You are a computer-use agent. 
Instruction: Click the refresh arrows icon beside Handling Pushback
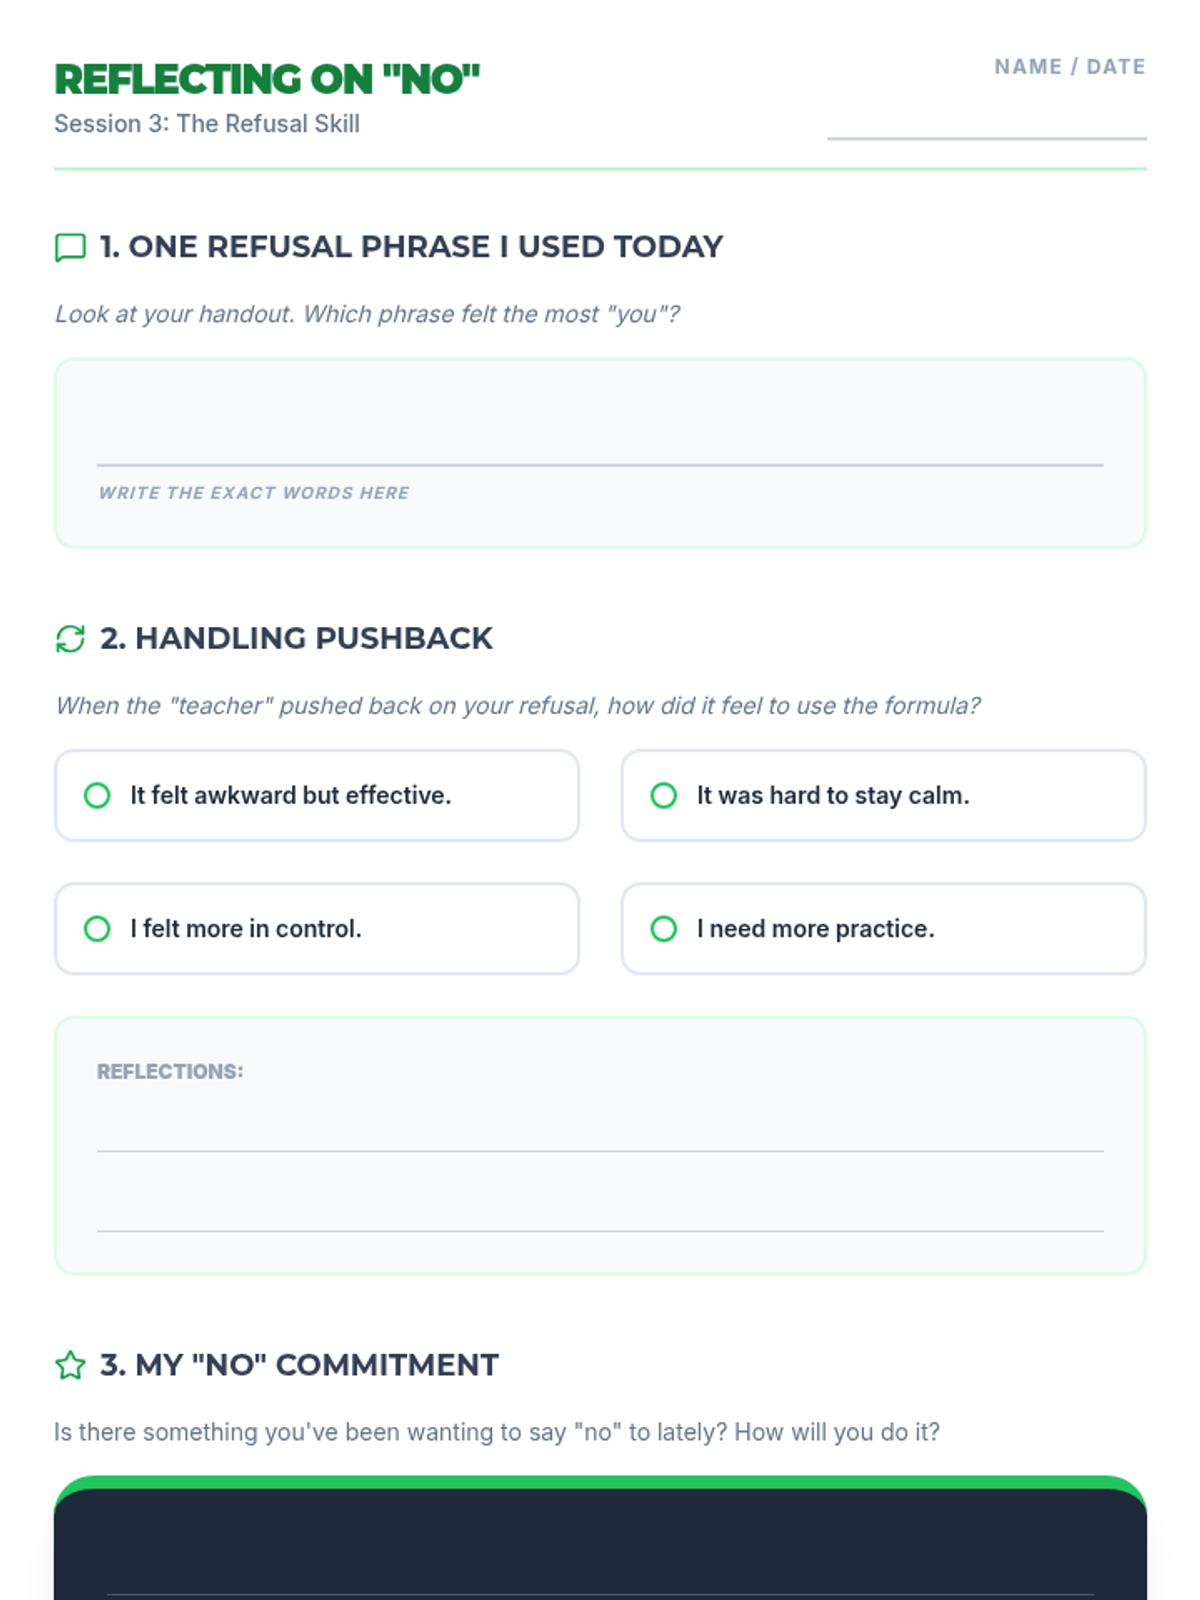(x=70, y=639)
